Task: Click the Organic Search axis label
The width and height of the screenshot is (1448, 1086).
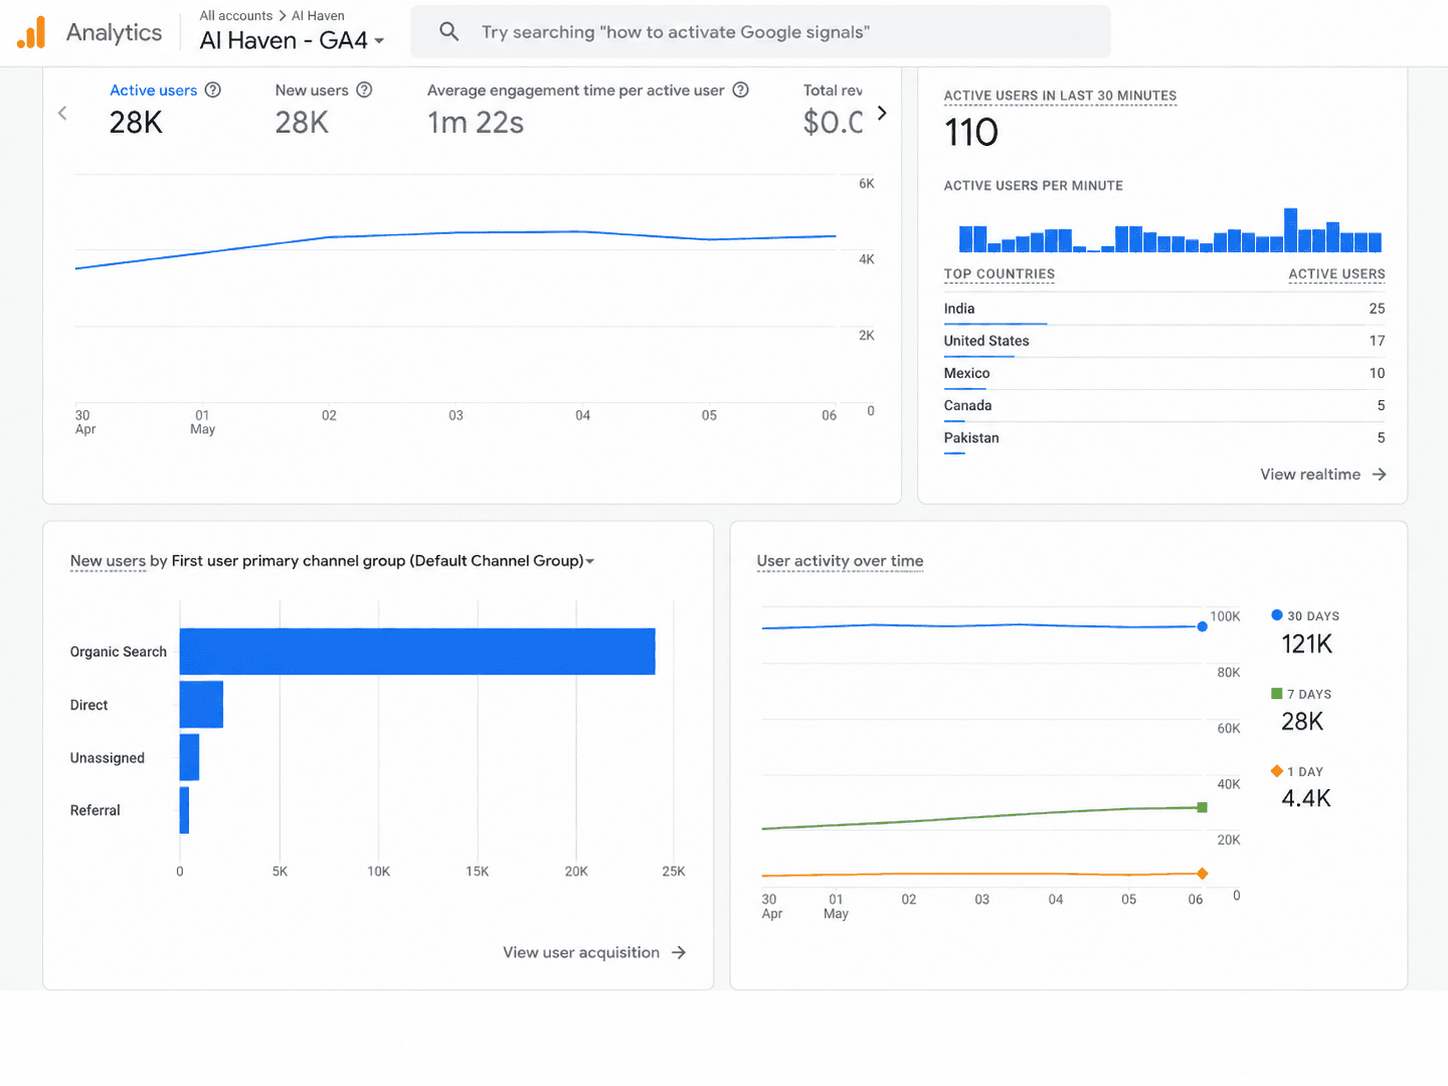Action: tap(118, 652)
